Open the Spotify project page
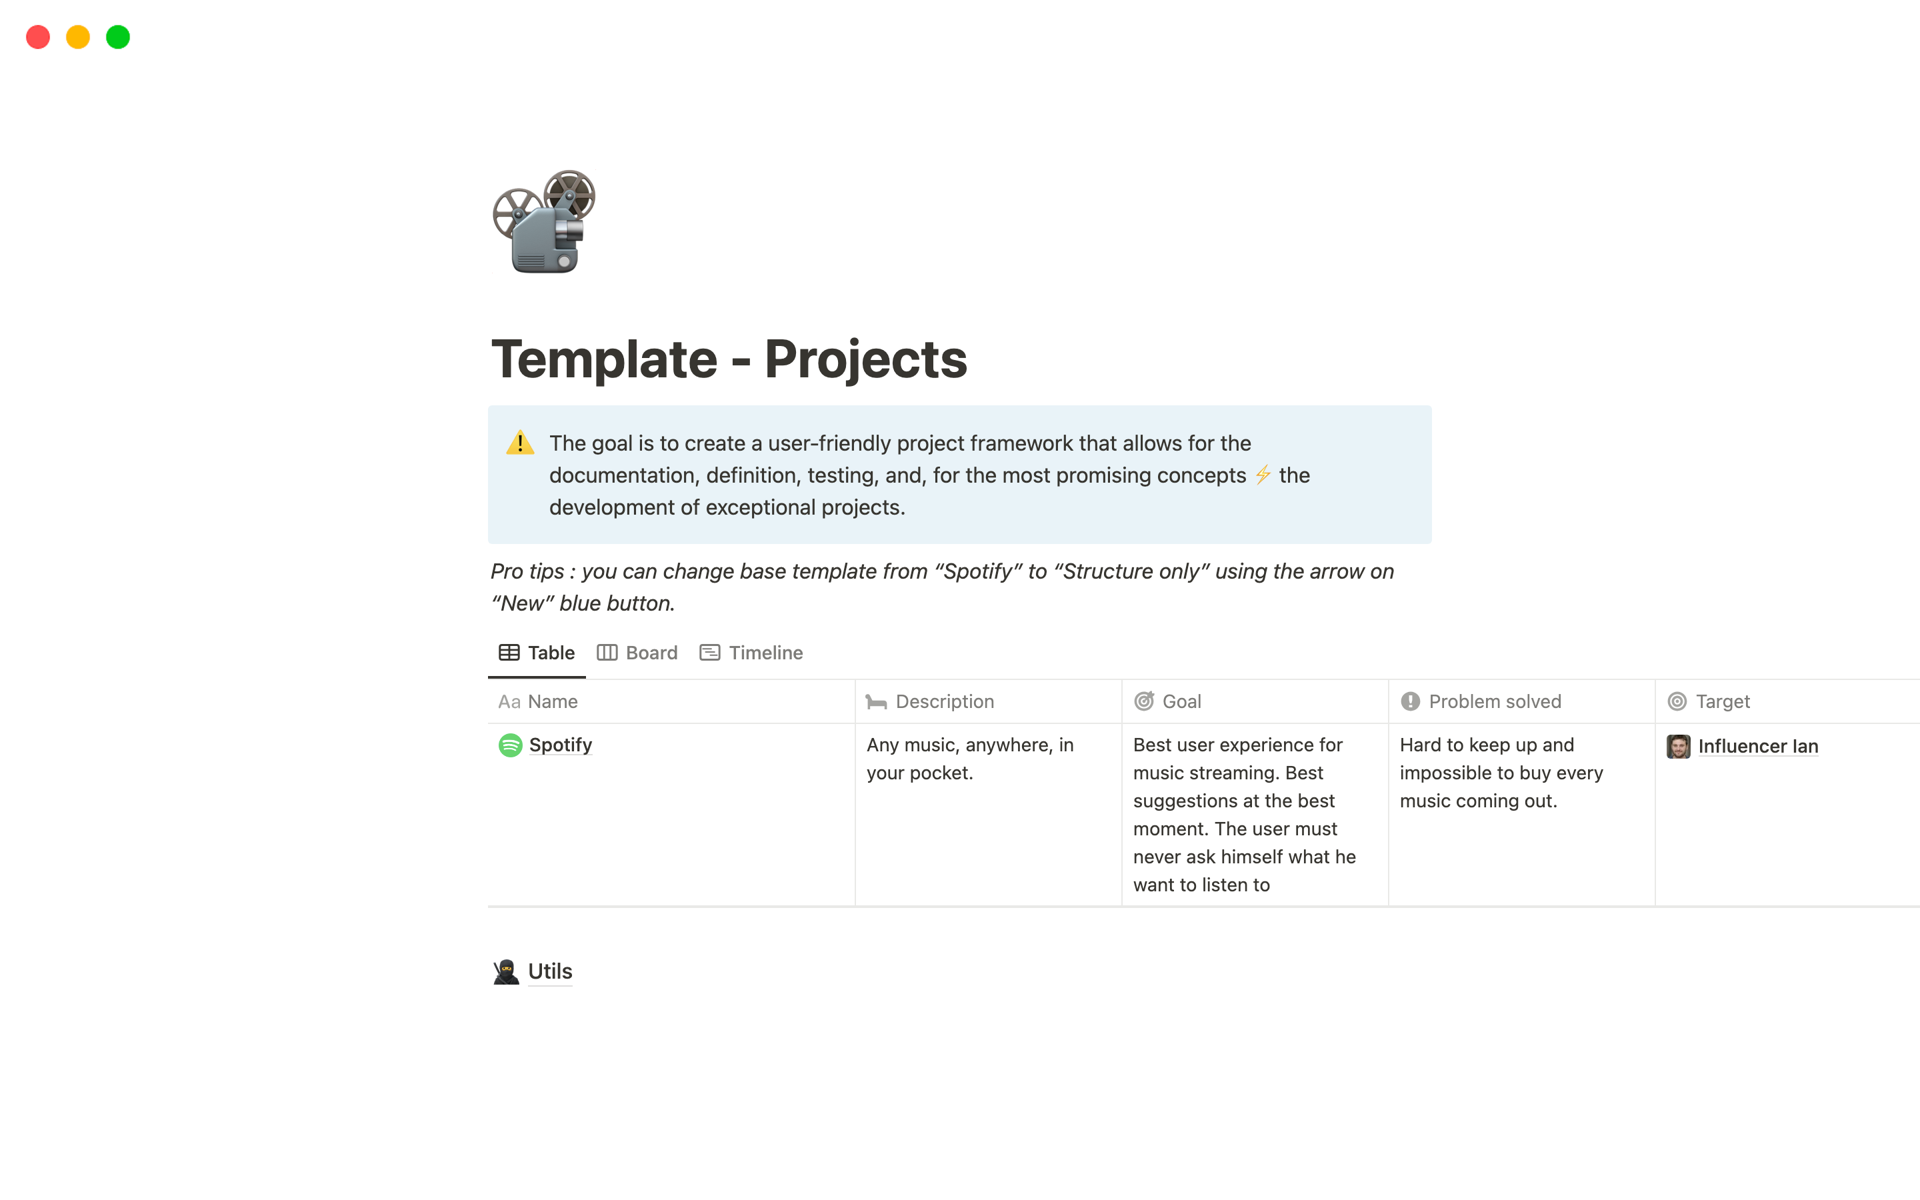 (560, 745)
